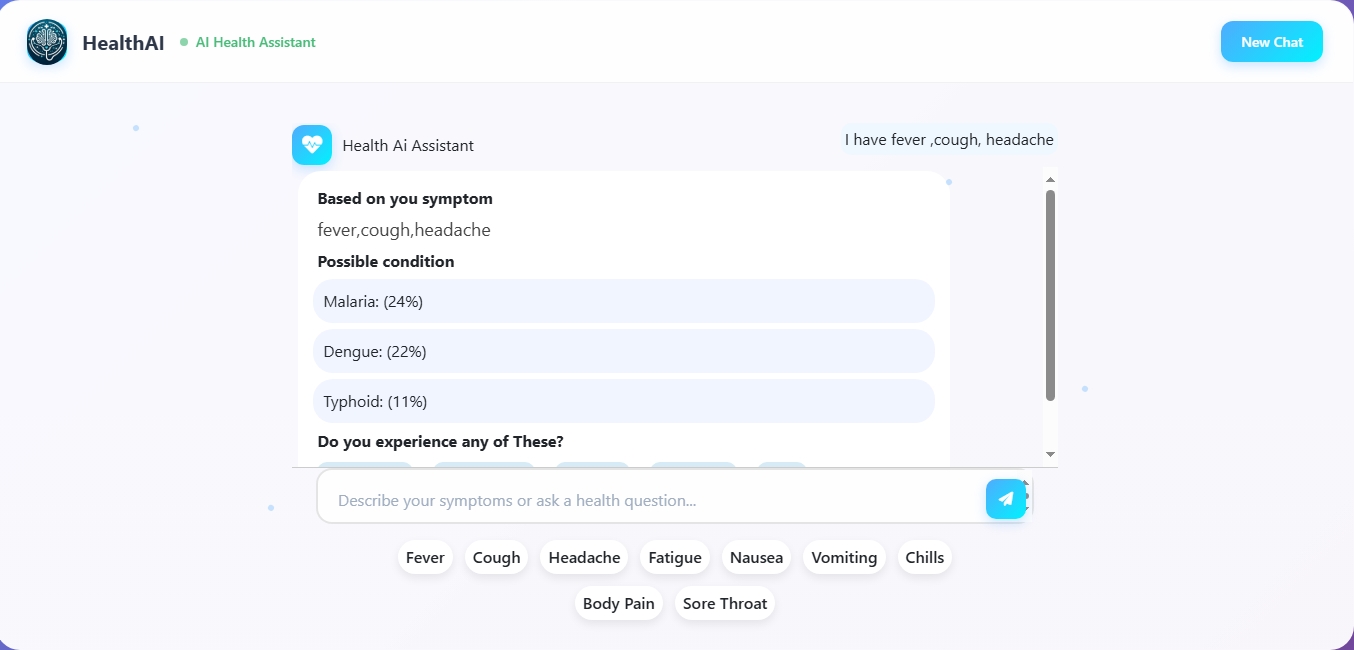Click the heart pulse assistant avatar icon
Viewport: 1354px width, 650px height.
click(312, 145)
